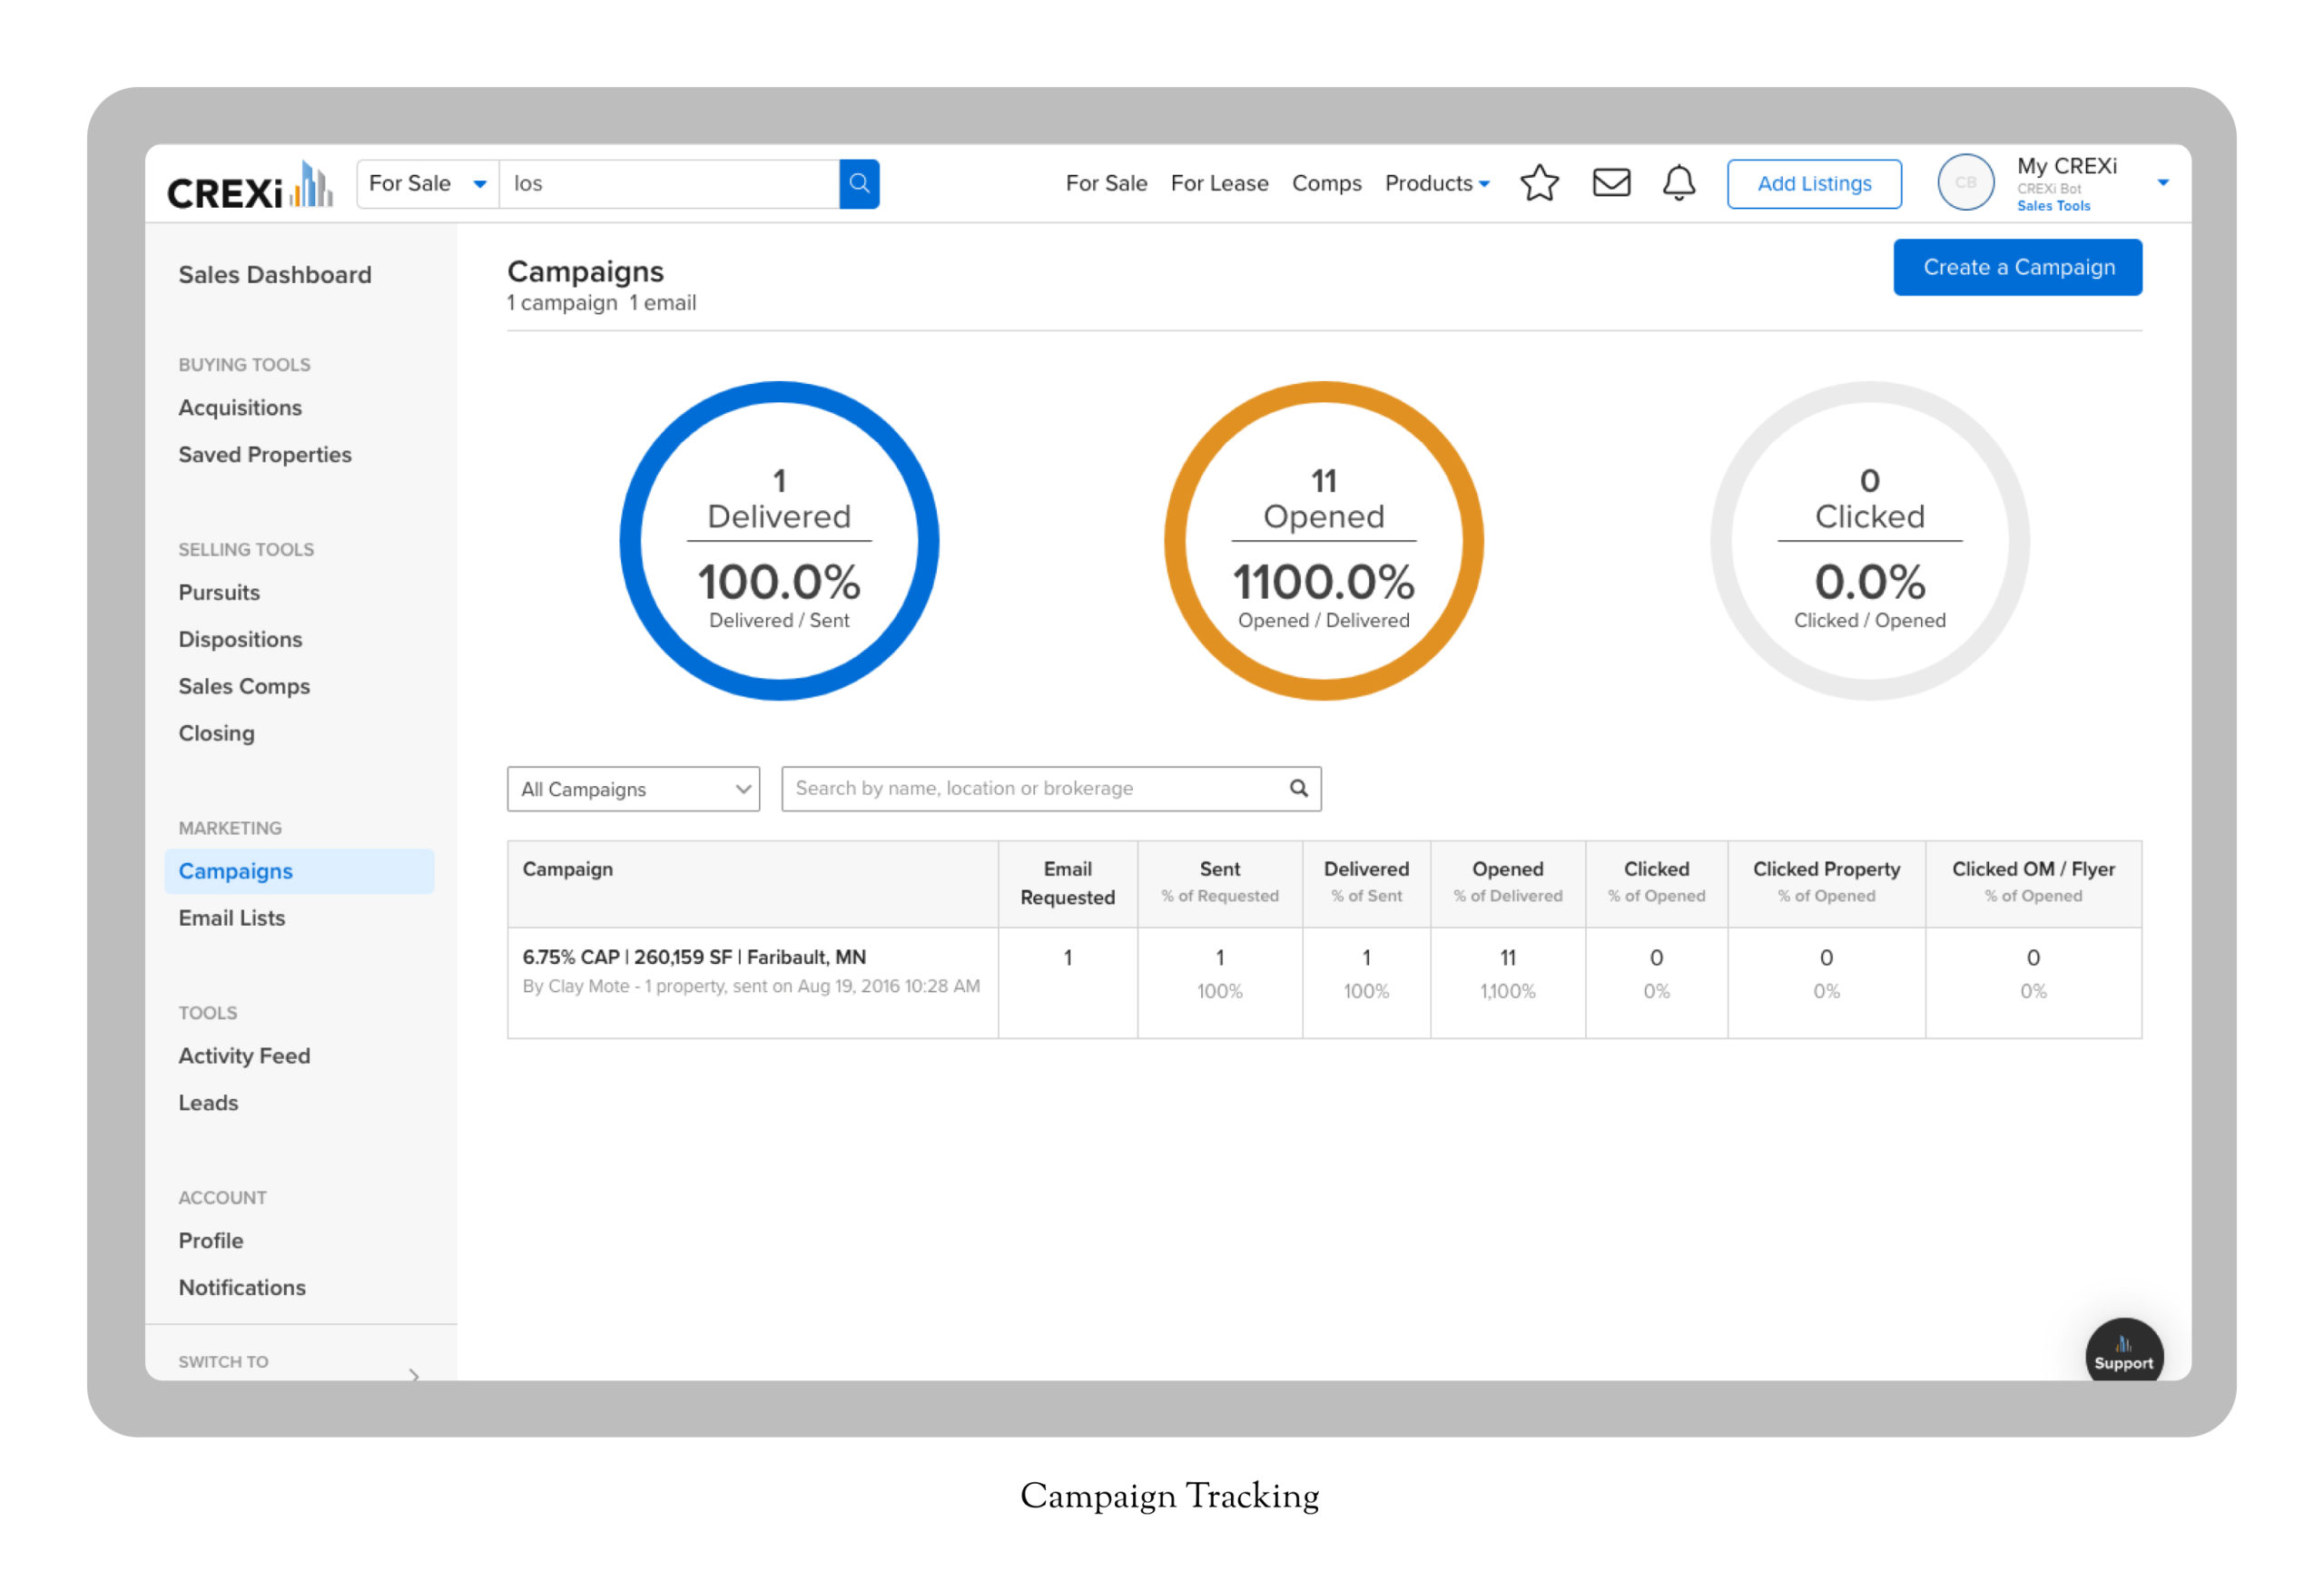Open notifications bell icon
The height and width of the screenshot is (1581, 2324).
pyautogui.click(x=1679, y=183)
